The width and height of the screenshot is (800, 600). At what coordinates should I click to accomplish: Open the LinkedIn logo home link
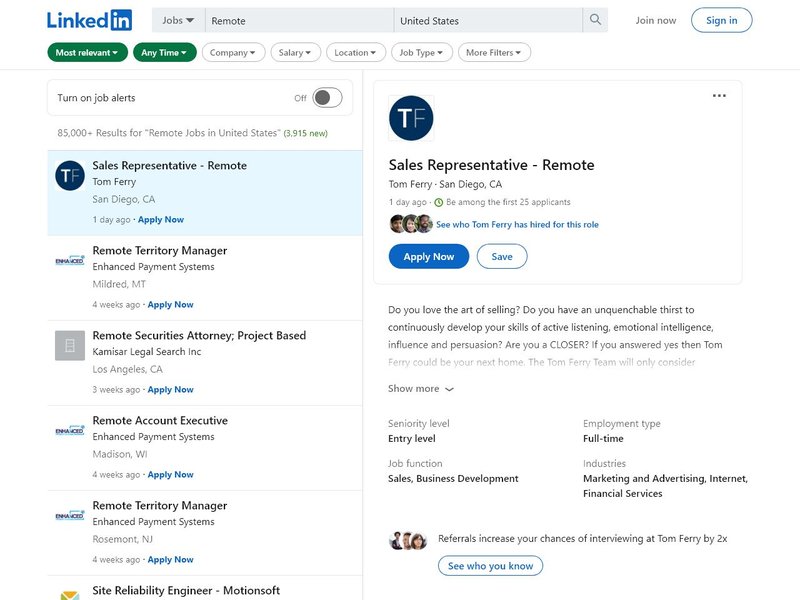[89, 20]
